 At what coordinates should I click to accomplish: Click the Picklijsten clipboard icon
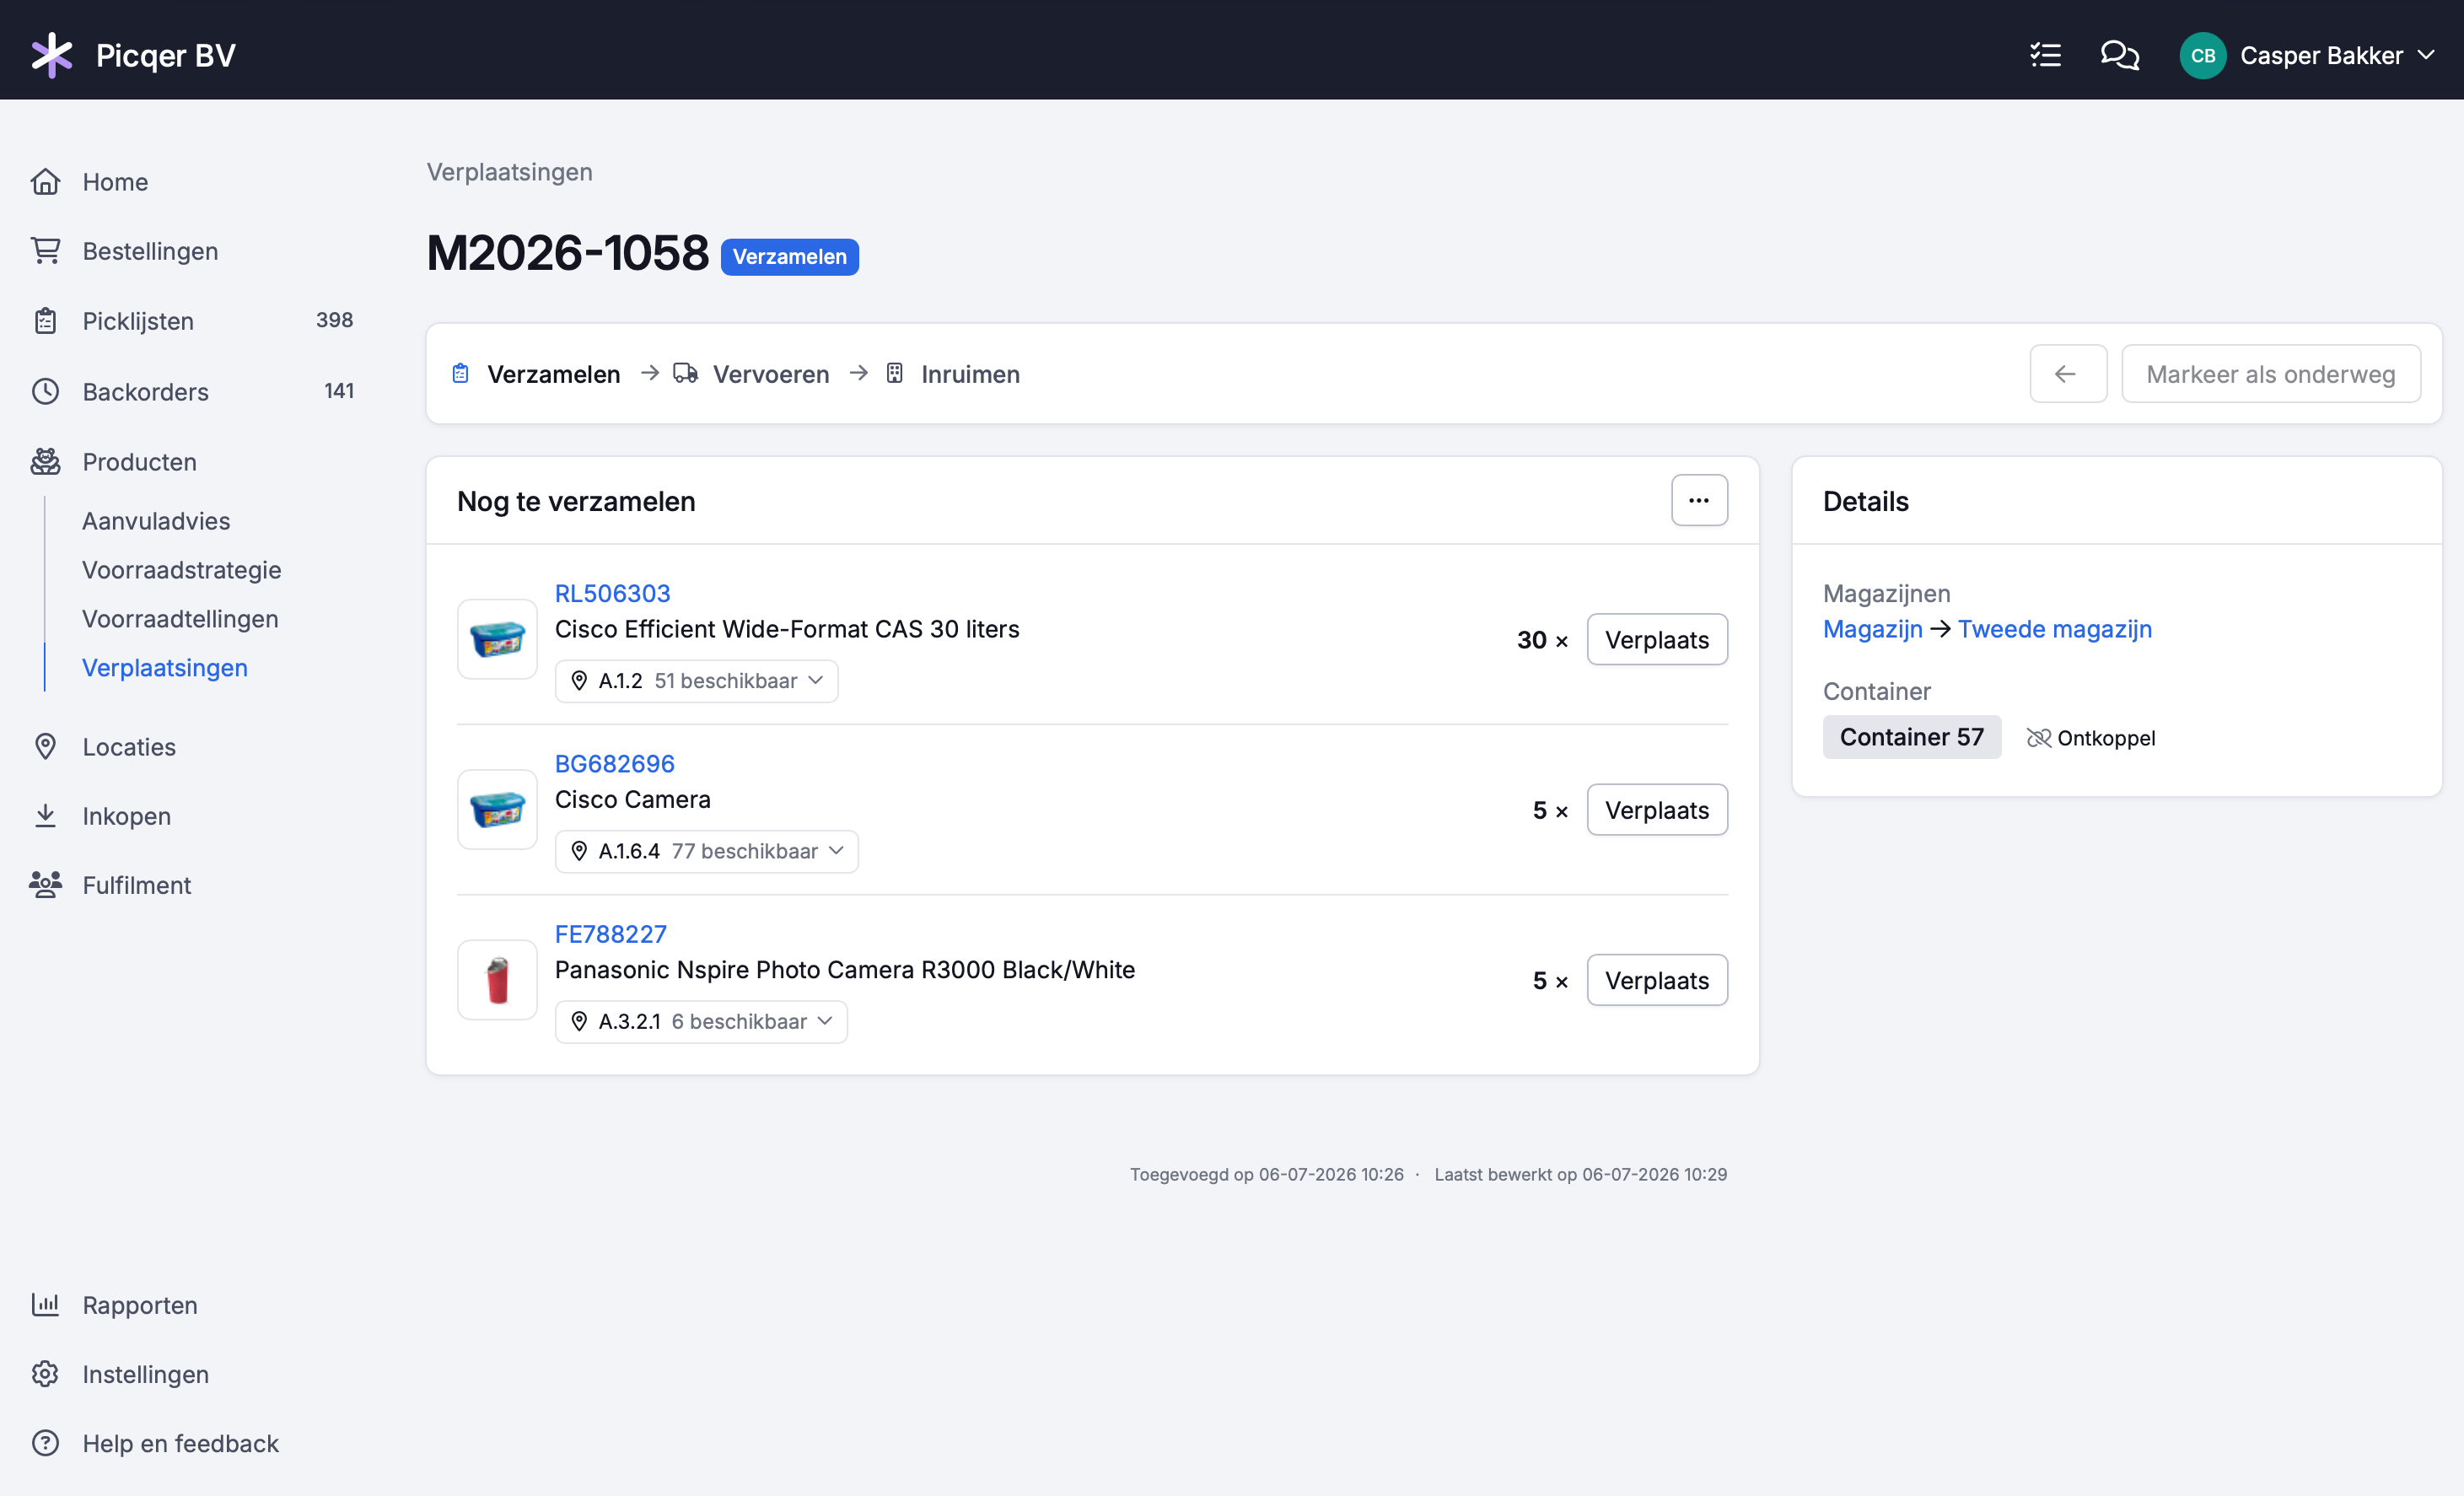pyautogui.click(x=45, y=321)
